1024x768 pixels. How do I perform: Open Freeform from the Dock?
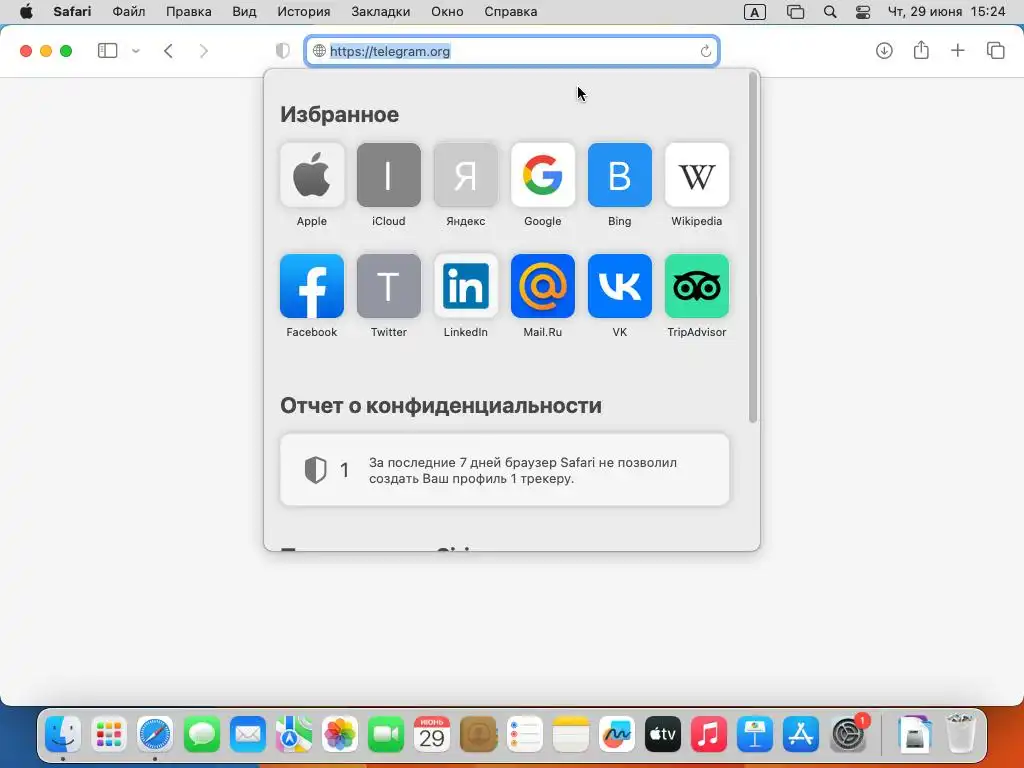(616, 735)
